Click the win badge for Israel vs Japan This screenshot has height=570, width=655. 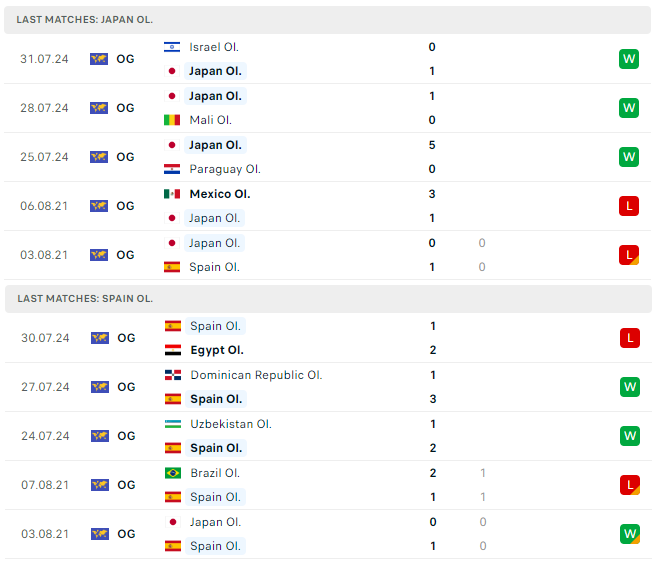628,59
